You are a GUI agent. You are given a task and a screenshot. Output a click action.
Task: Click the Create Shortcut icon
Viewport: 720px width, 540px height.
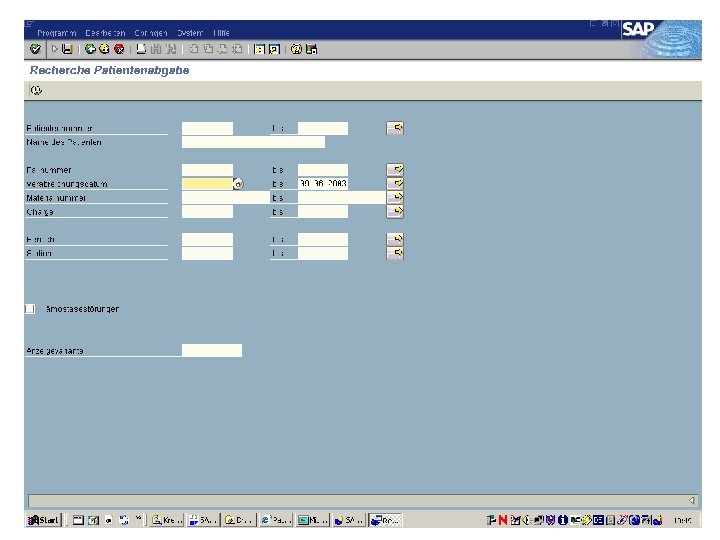(x=274, y=49)
